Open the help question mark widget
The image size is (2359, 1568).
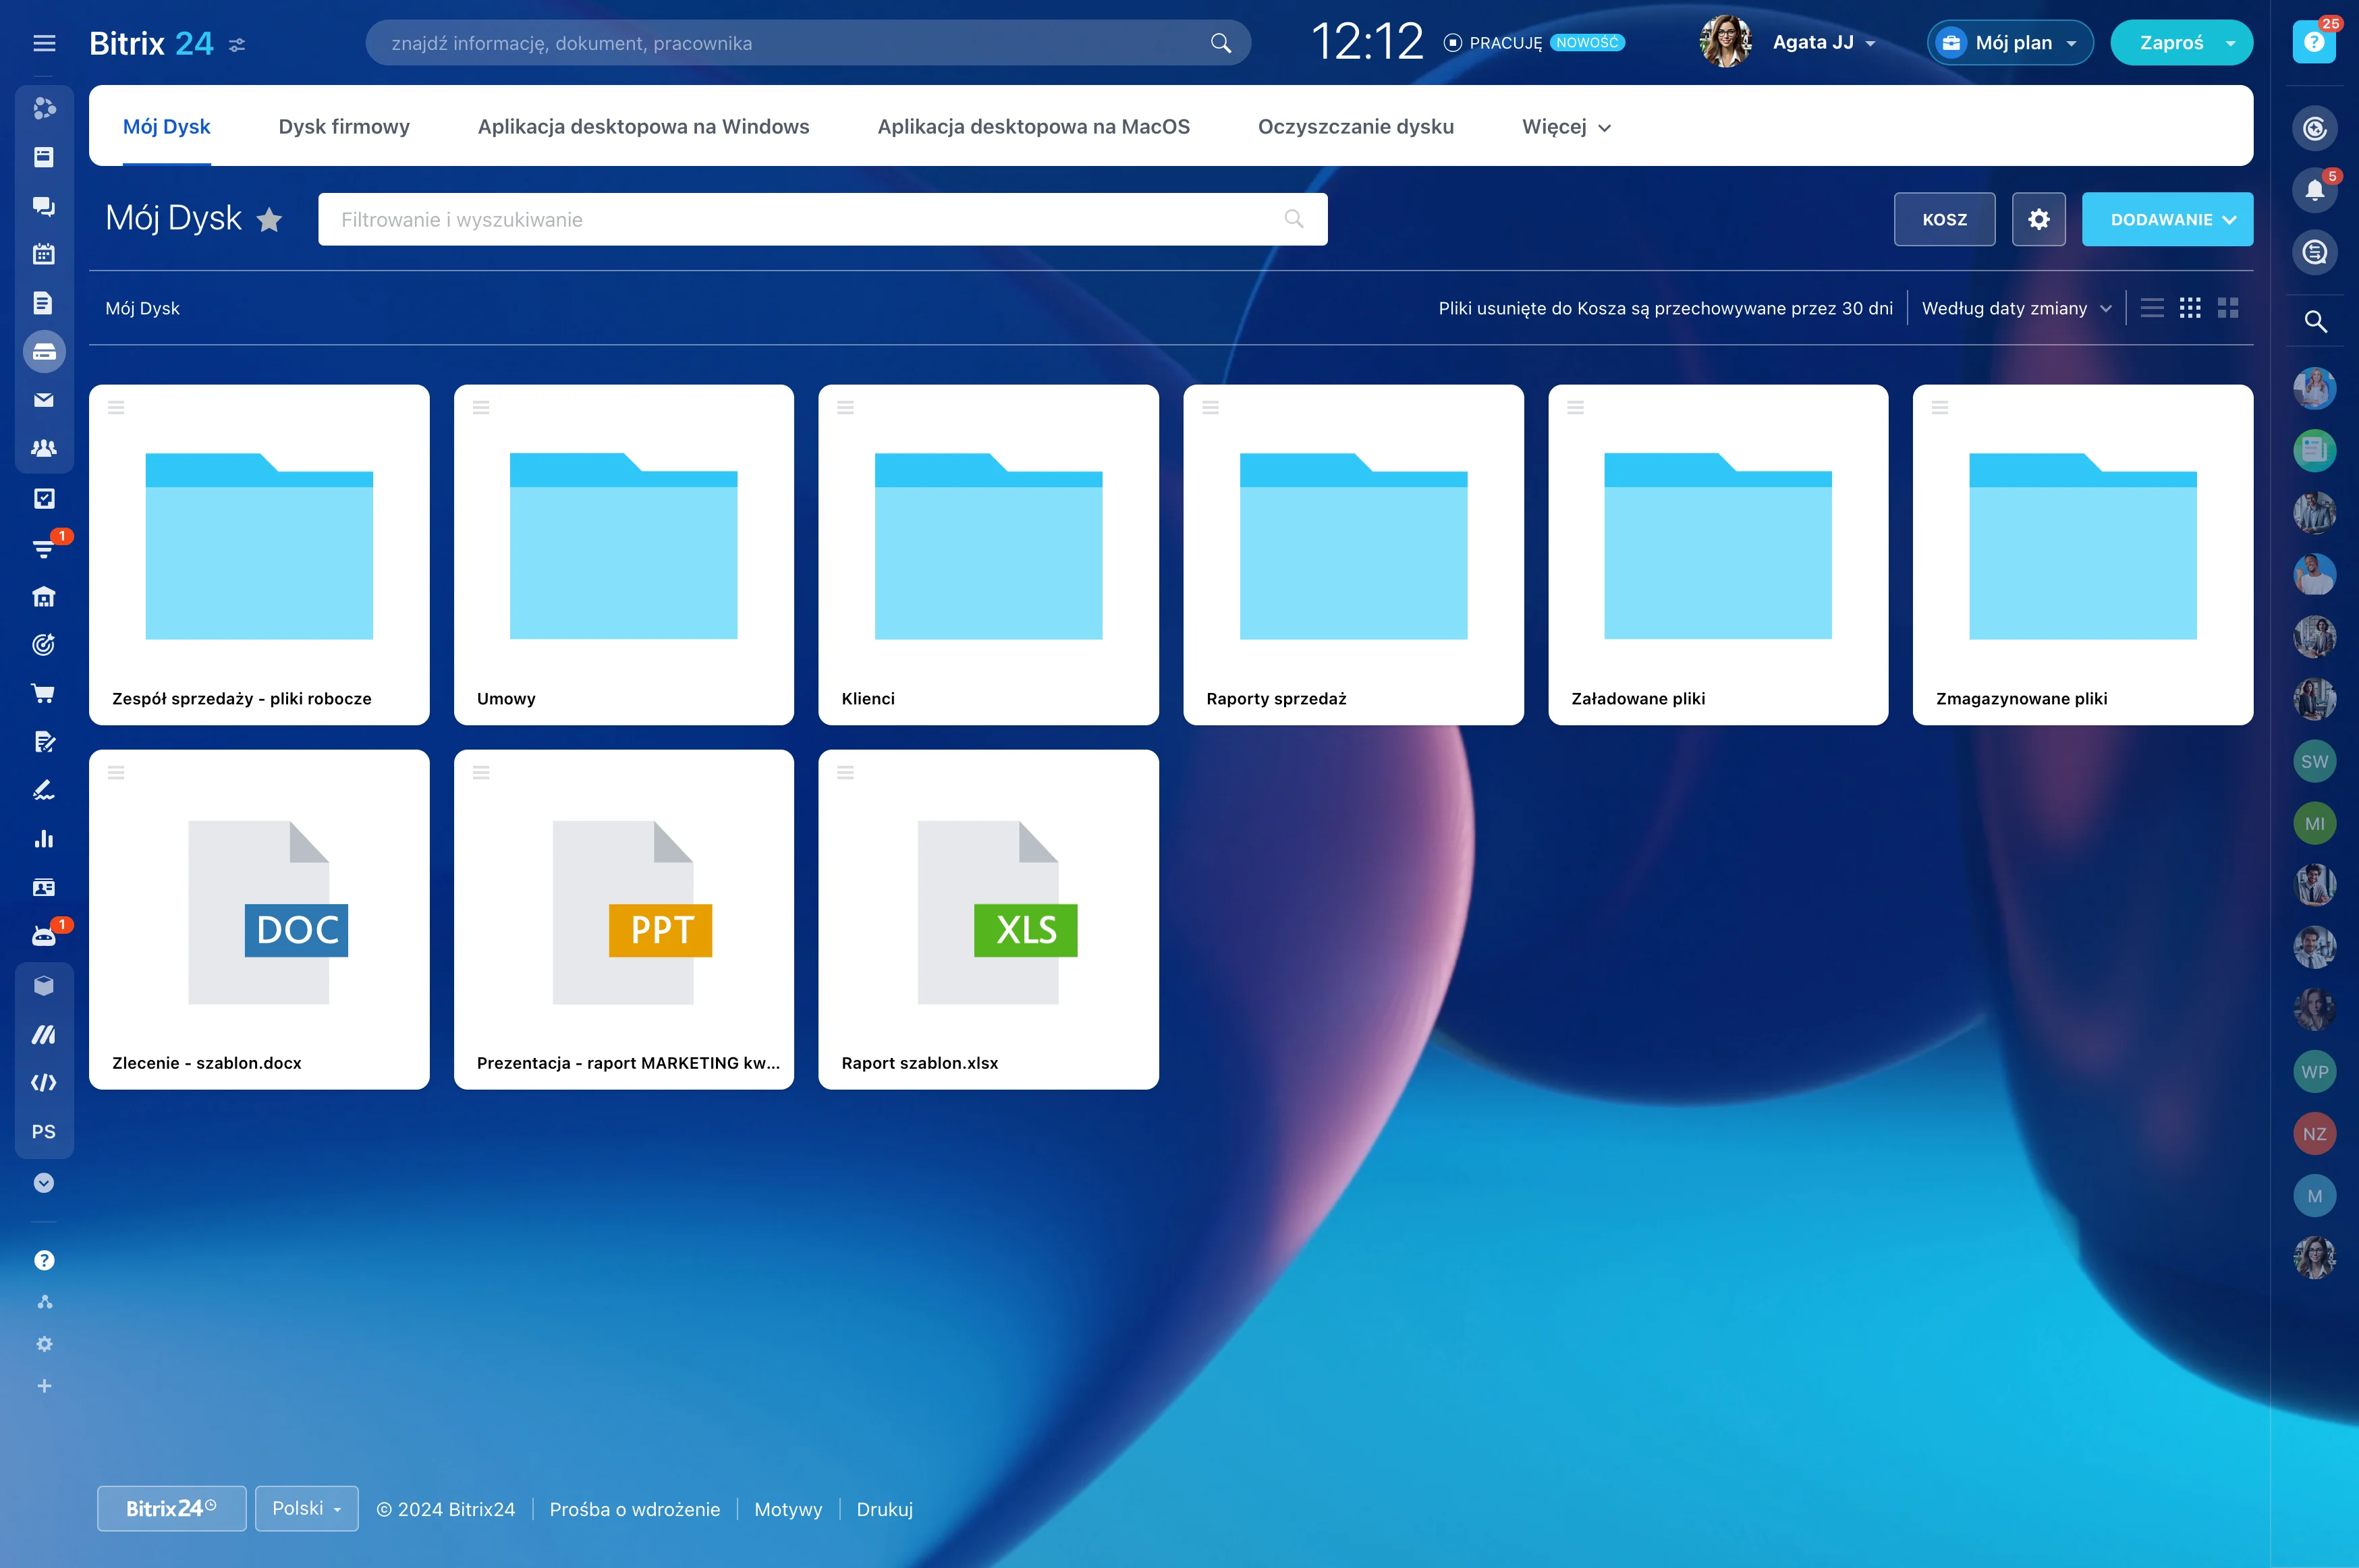2314,42
